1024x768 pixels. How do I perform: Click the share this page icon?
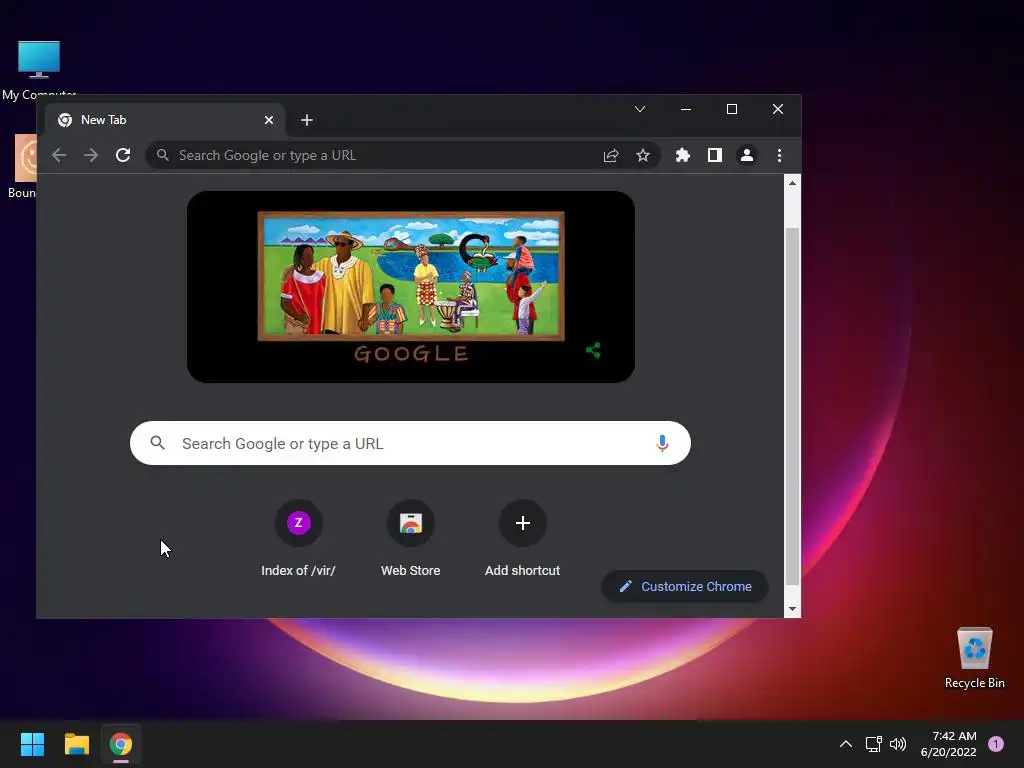[x=611, y=155]
